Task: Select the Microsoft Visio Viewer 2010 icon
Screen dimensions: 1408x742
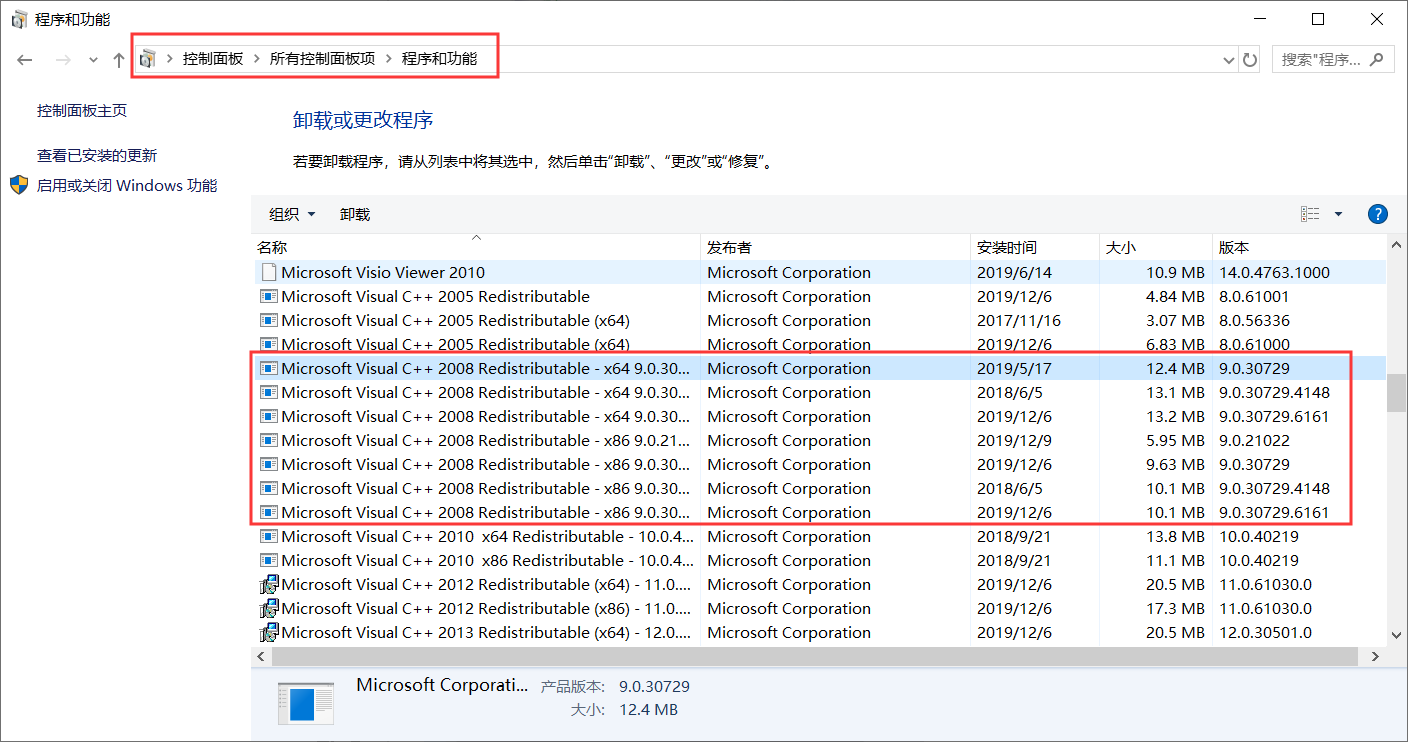Action: point(268,272)
